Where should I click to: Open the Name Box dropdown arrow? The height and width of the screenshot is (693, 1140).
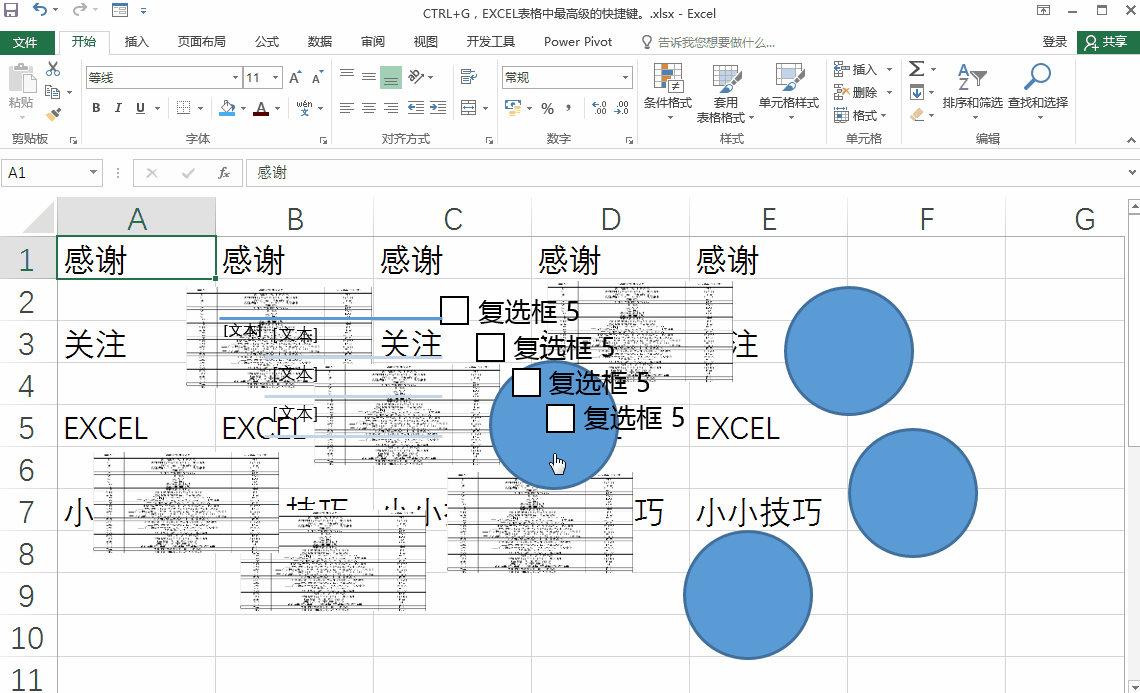pyautogui.click(x=93, y=172)
